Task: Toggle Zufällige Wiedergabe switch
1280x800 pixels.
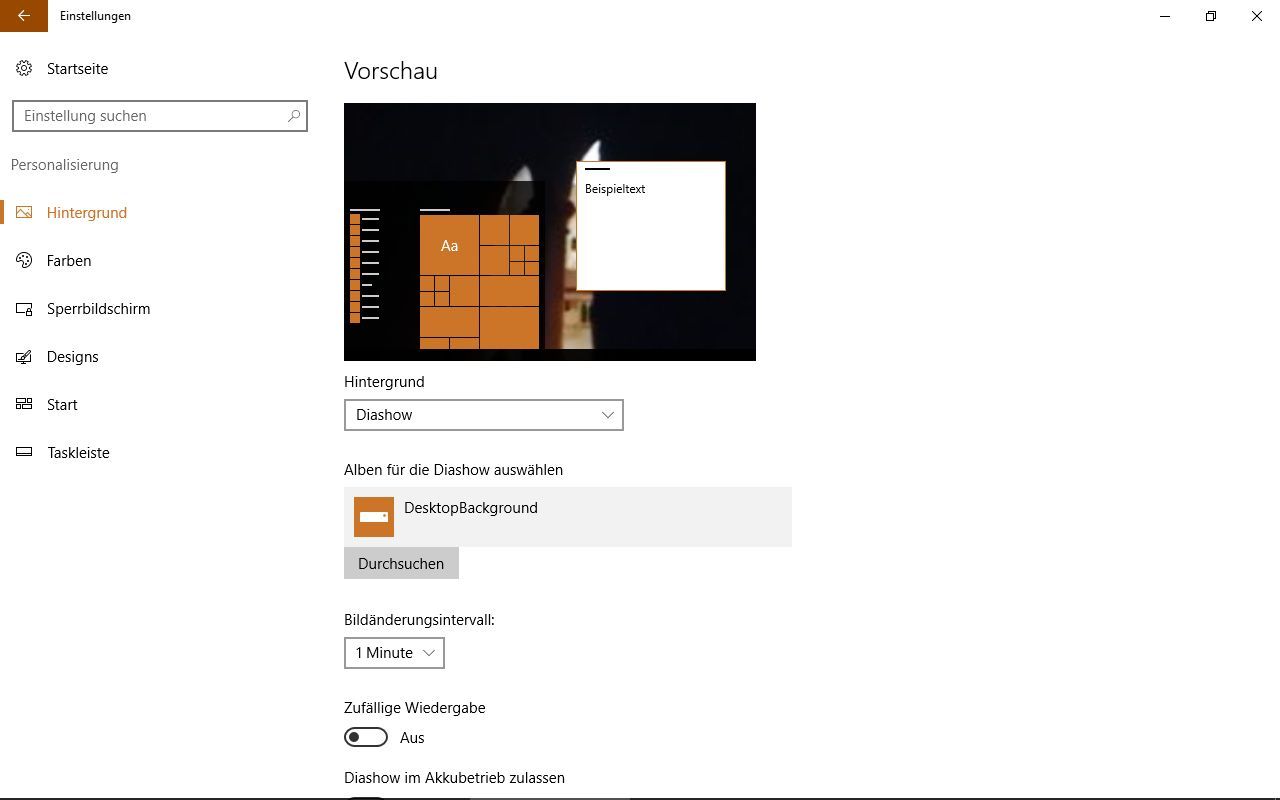Action: coord(366,738)
